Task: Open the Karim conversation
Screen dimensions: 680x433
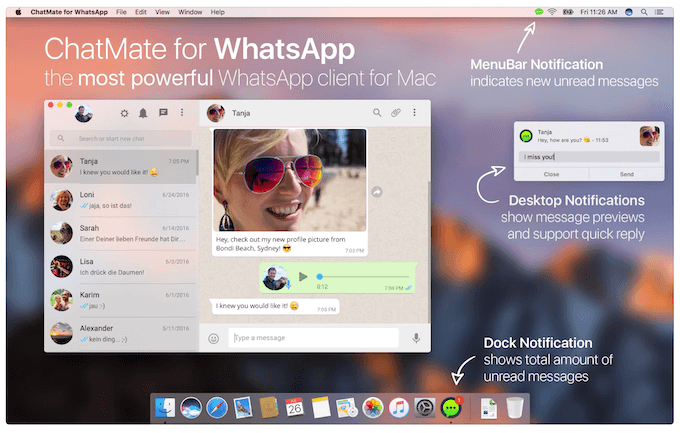Action: coord(121,300)
